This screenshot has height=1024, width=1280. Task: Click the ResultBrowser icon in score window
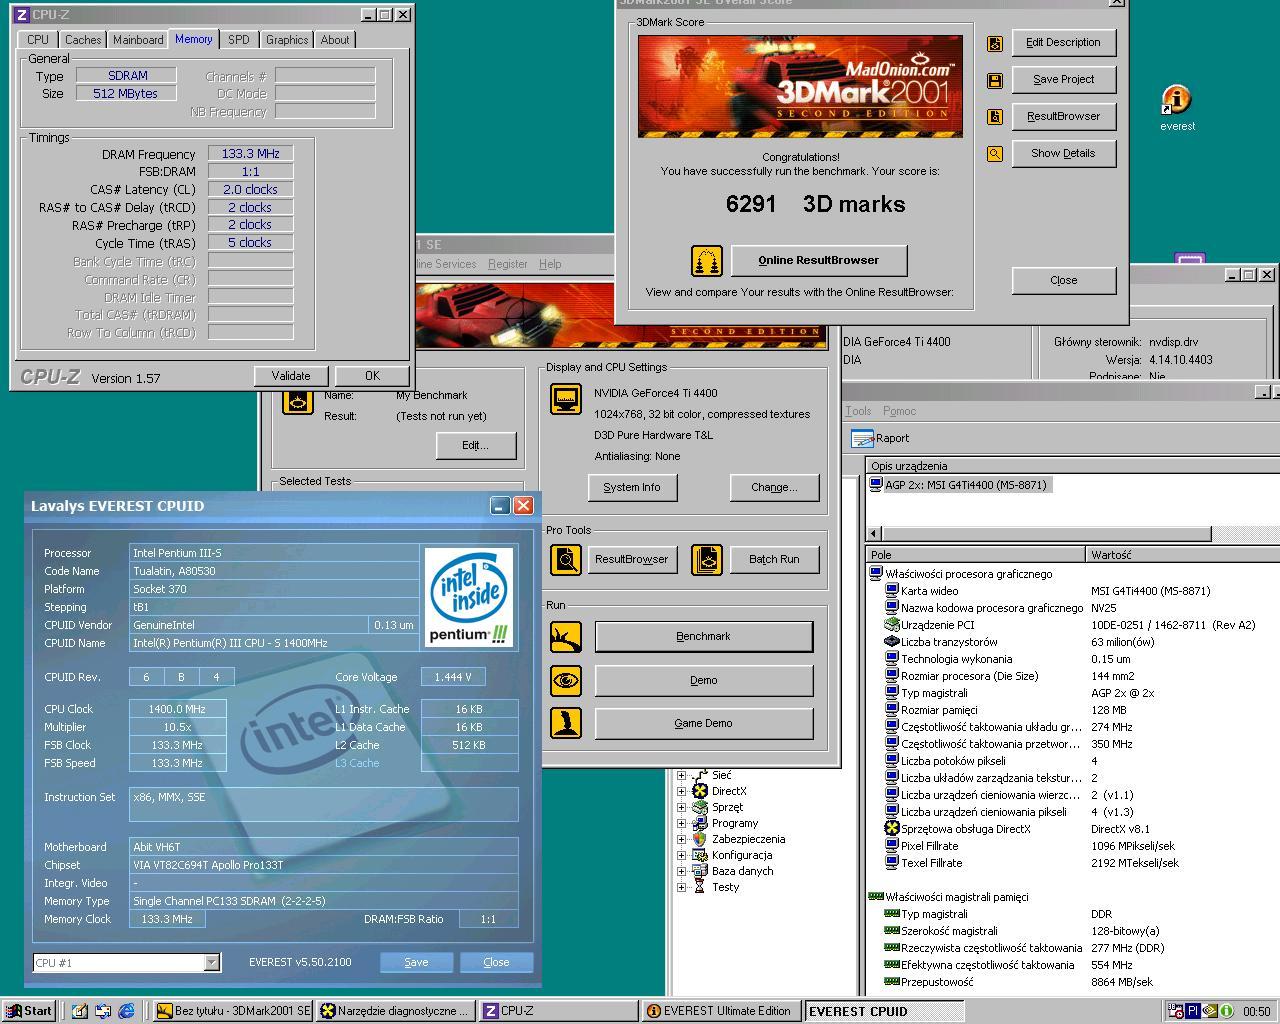tap(994, 117)
